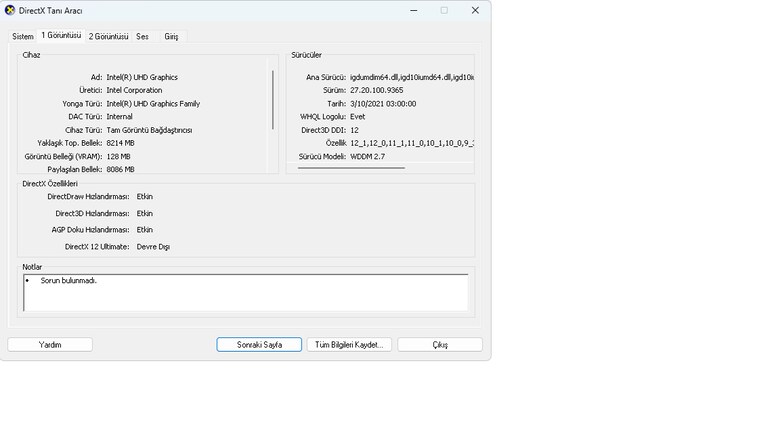Open the Giriş tab
The height and width of the screenshot is (439, 780).
[x=171, y=36]
